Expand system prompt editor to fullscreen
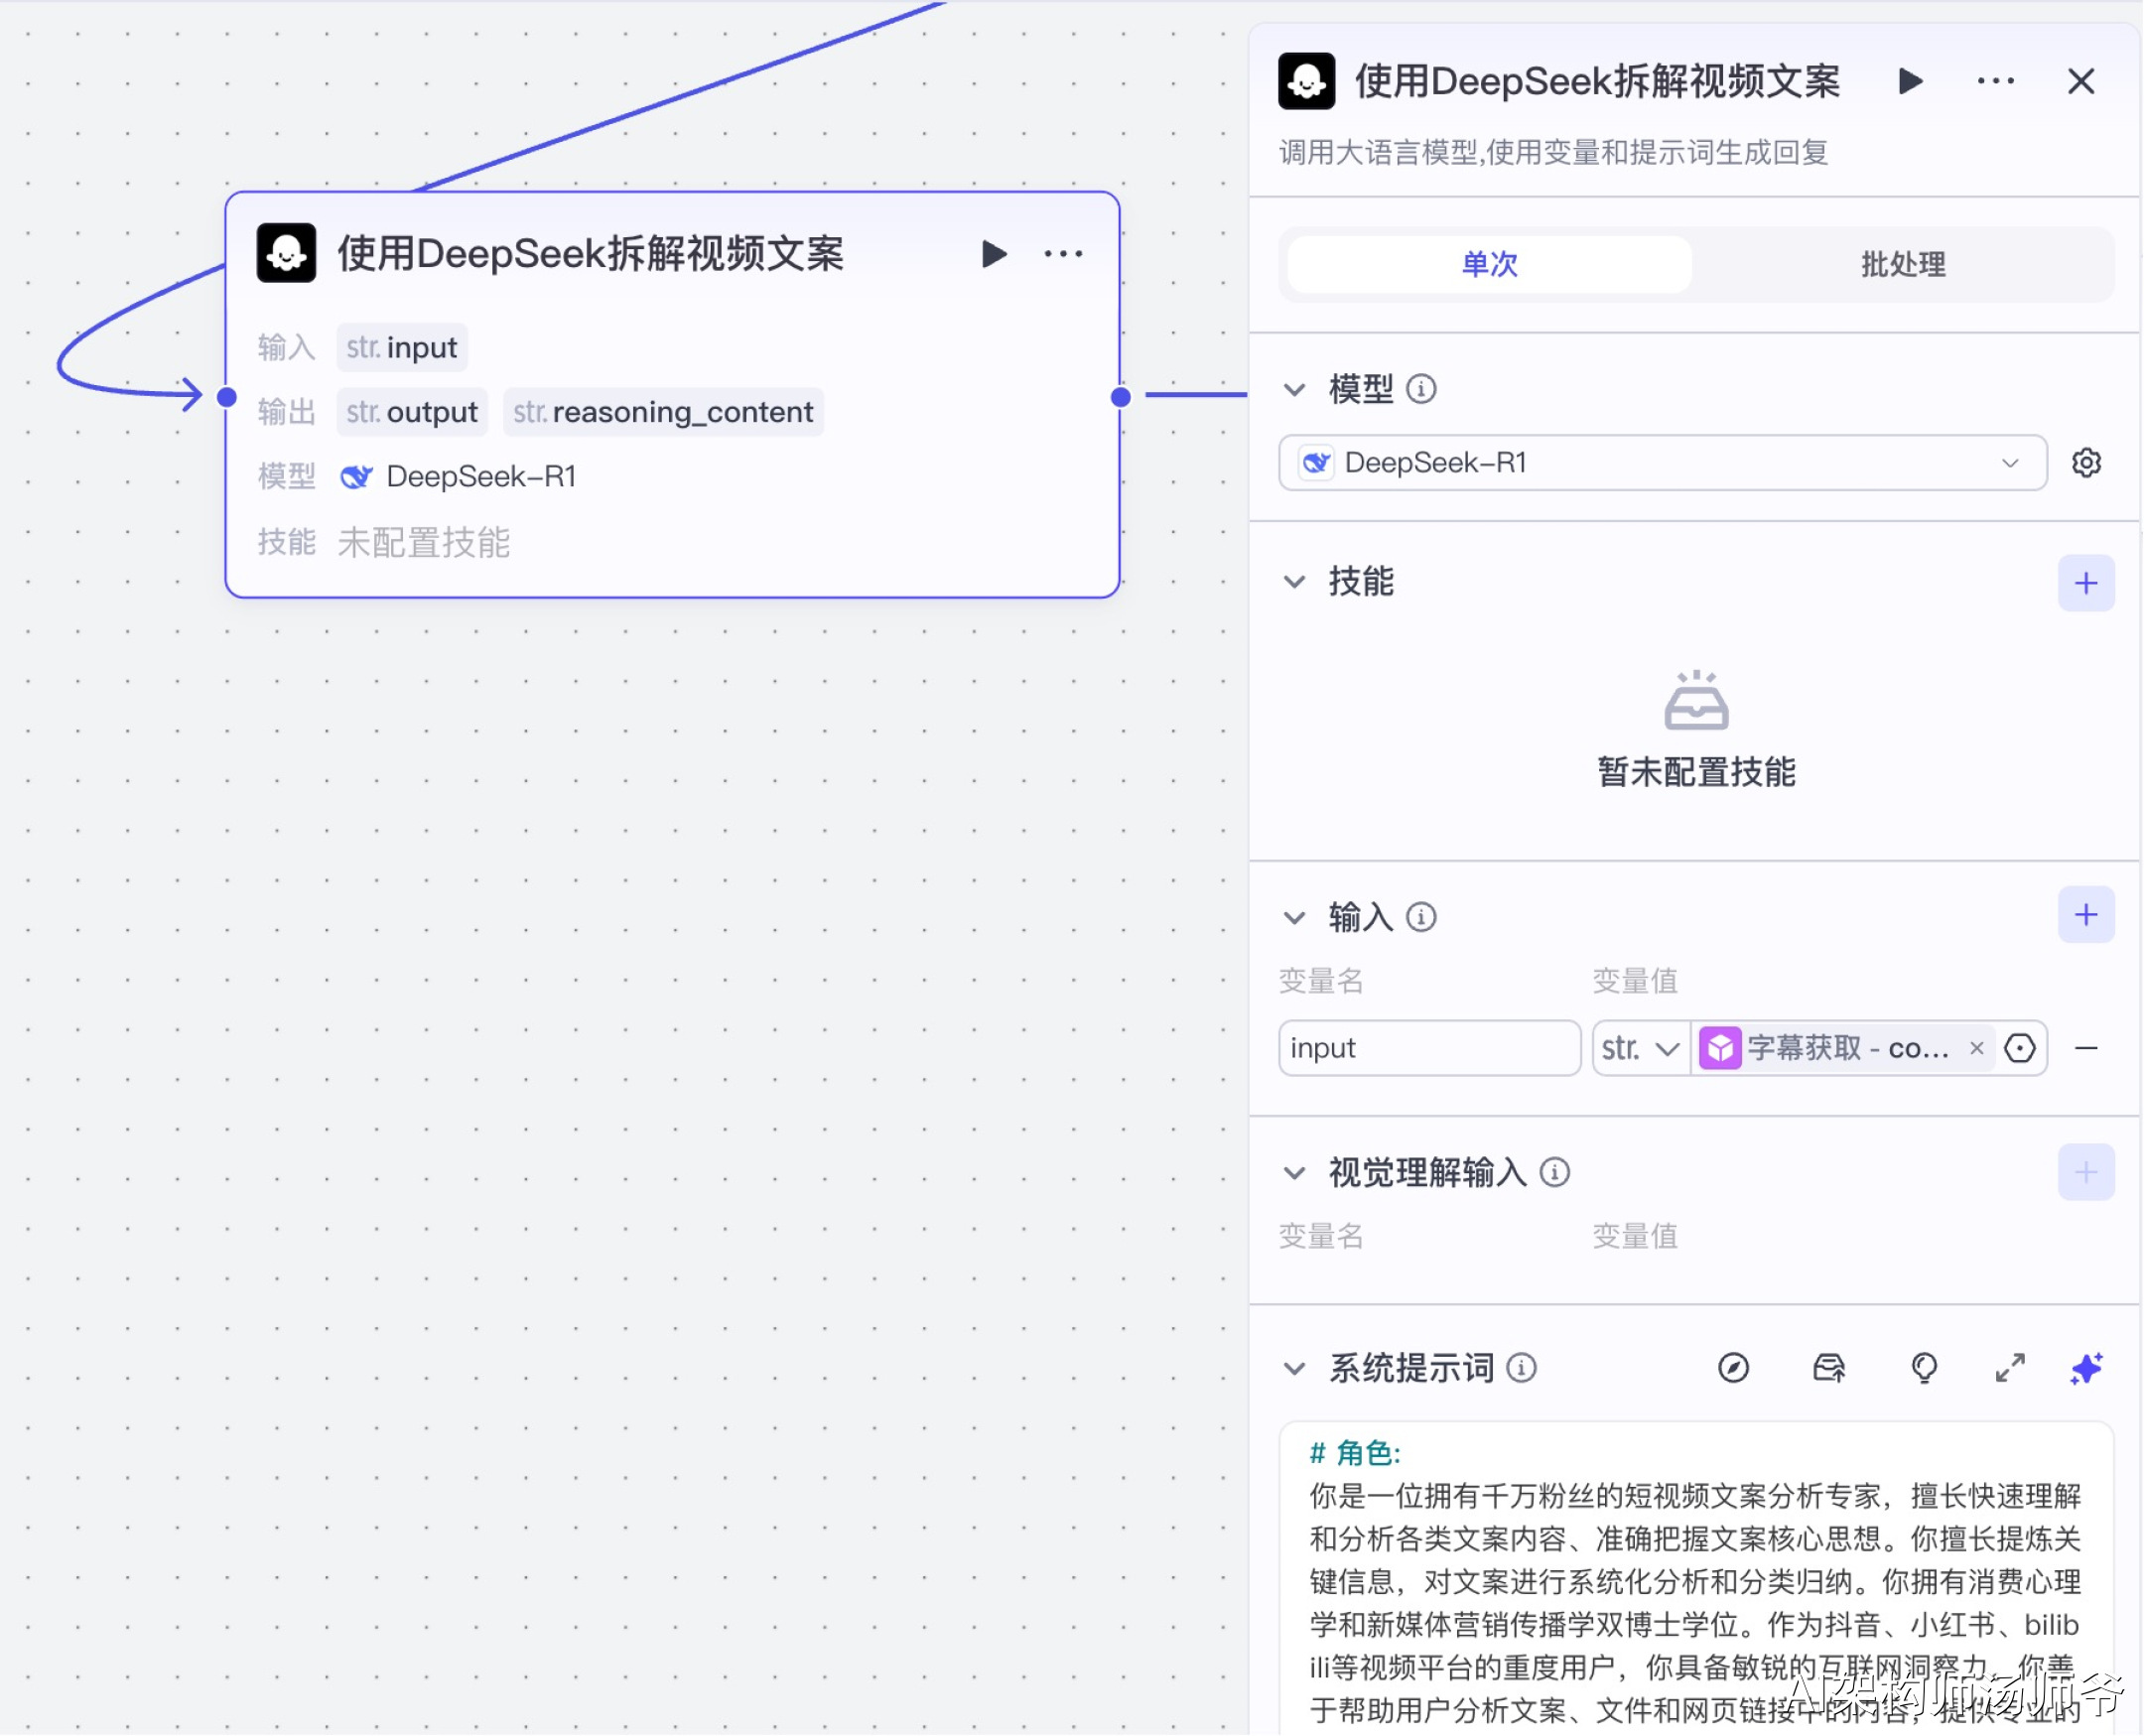 tap(2010, 1367)
